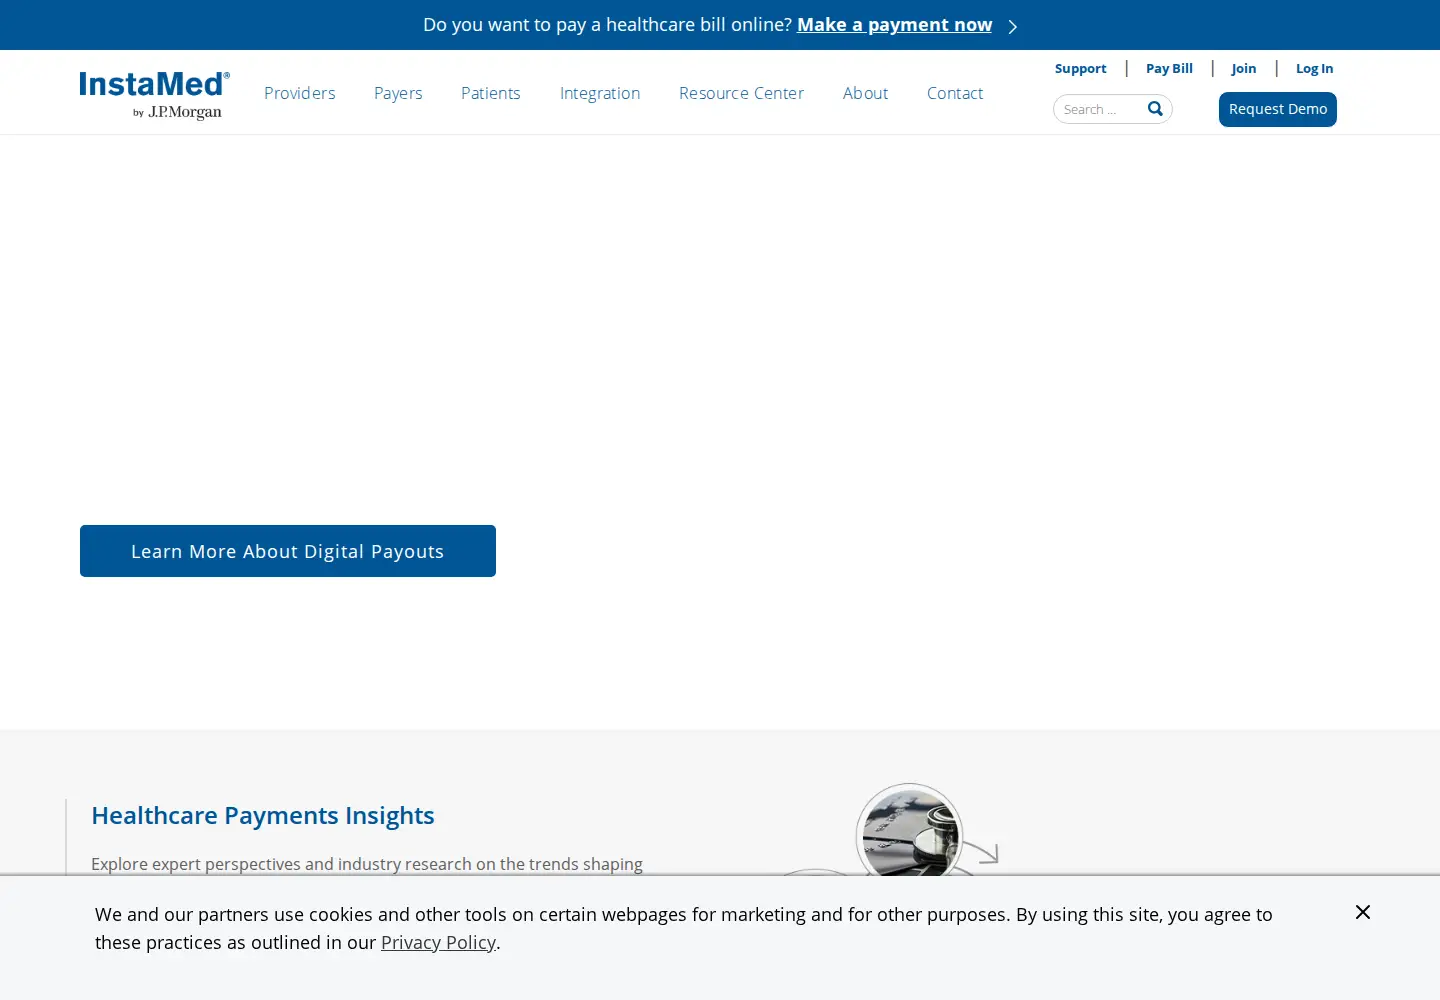Viewport: 1440px width, 1000px height.
Task: Click the Support link
Action: (1081, 68)
